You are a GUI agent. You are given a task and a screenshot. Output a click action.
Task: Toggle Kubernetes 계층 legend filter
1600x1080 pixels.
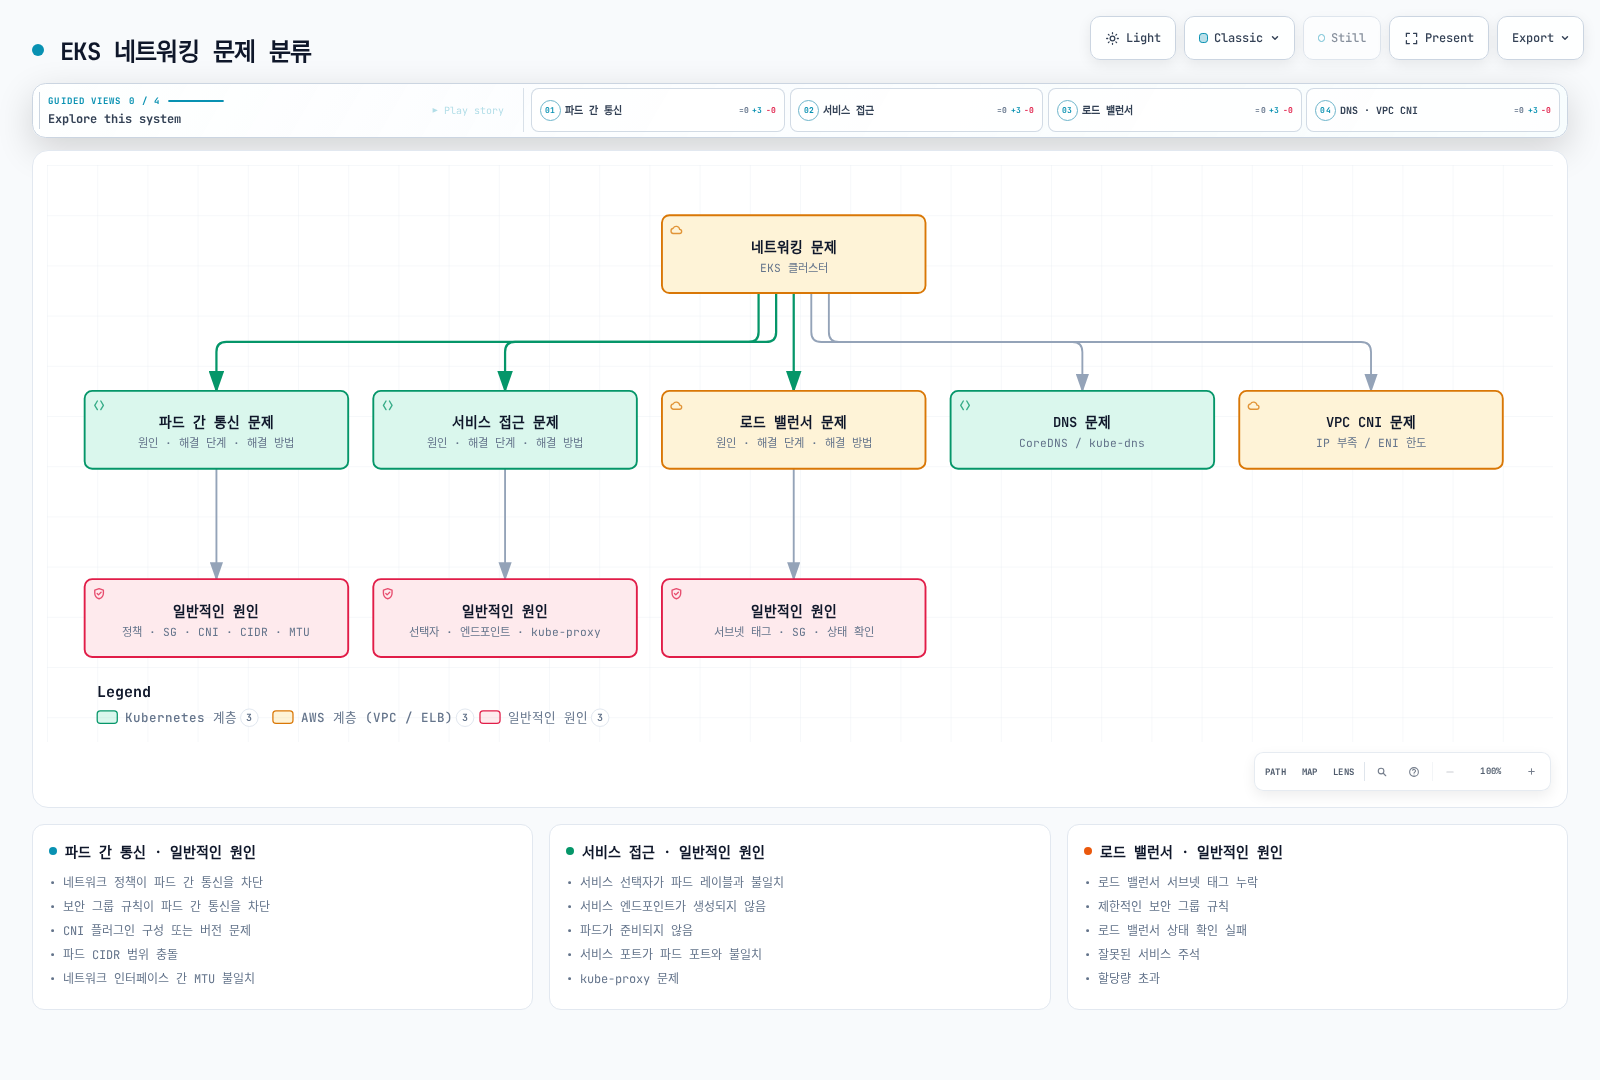[177, 718]
